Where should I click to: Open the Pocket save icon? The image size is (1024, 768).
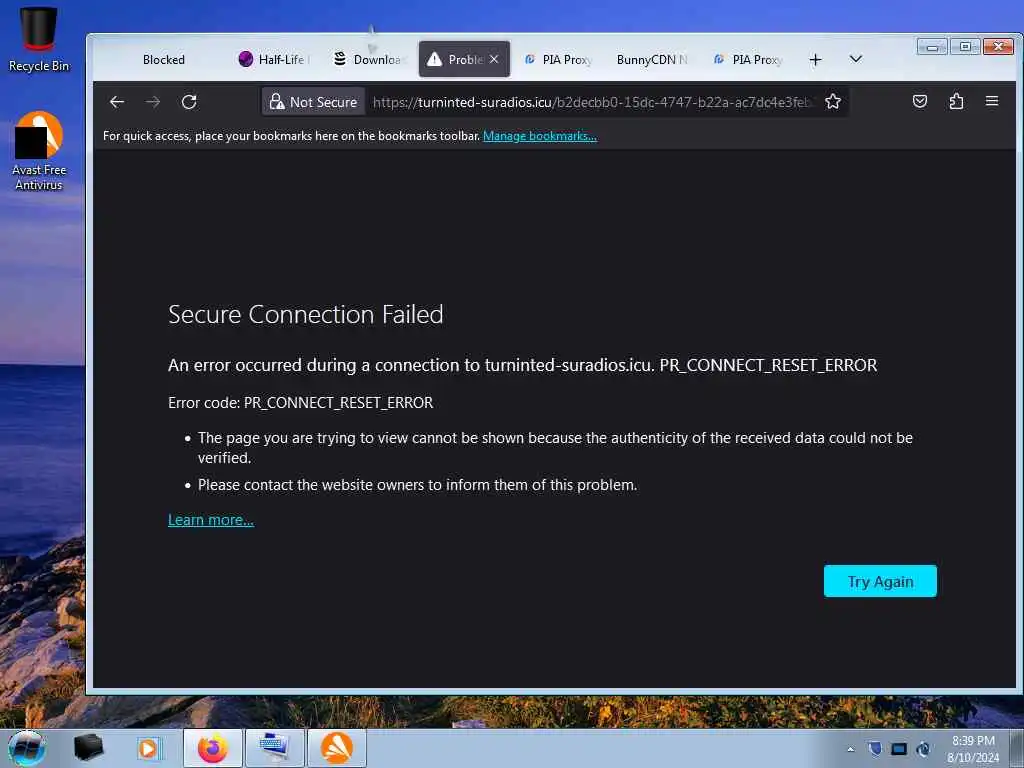click(920, 101)
